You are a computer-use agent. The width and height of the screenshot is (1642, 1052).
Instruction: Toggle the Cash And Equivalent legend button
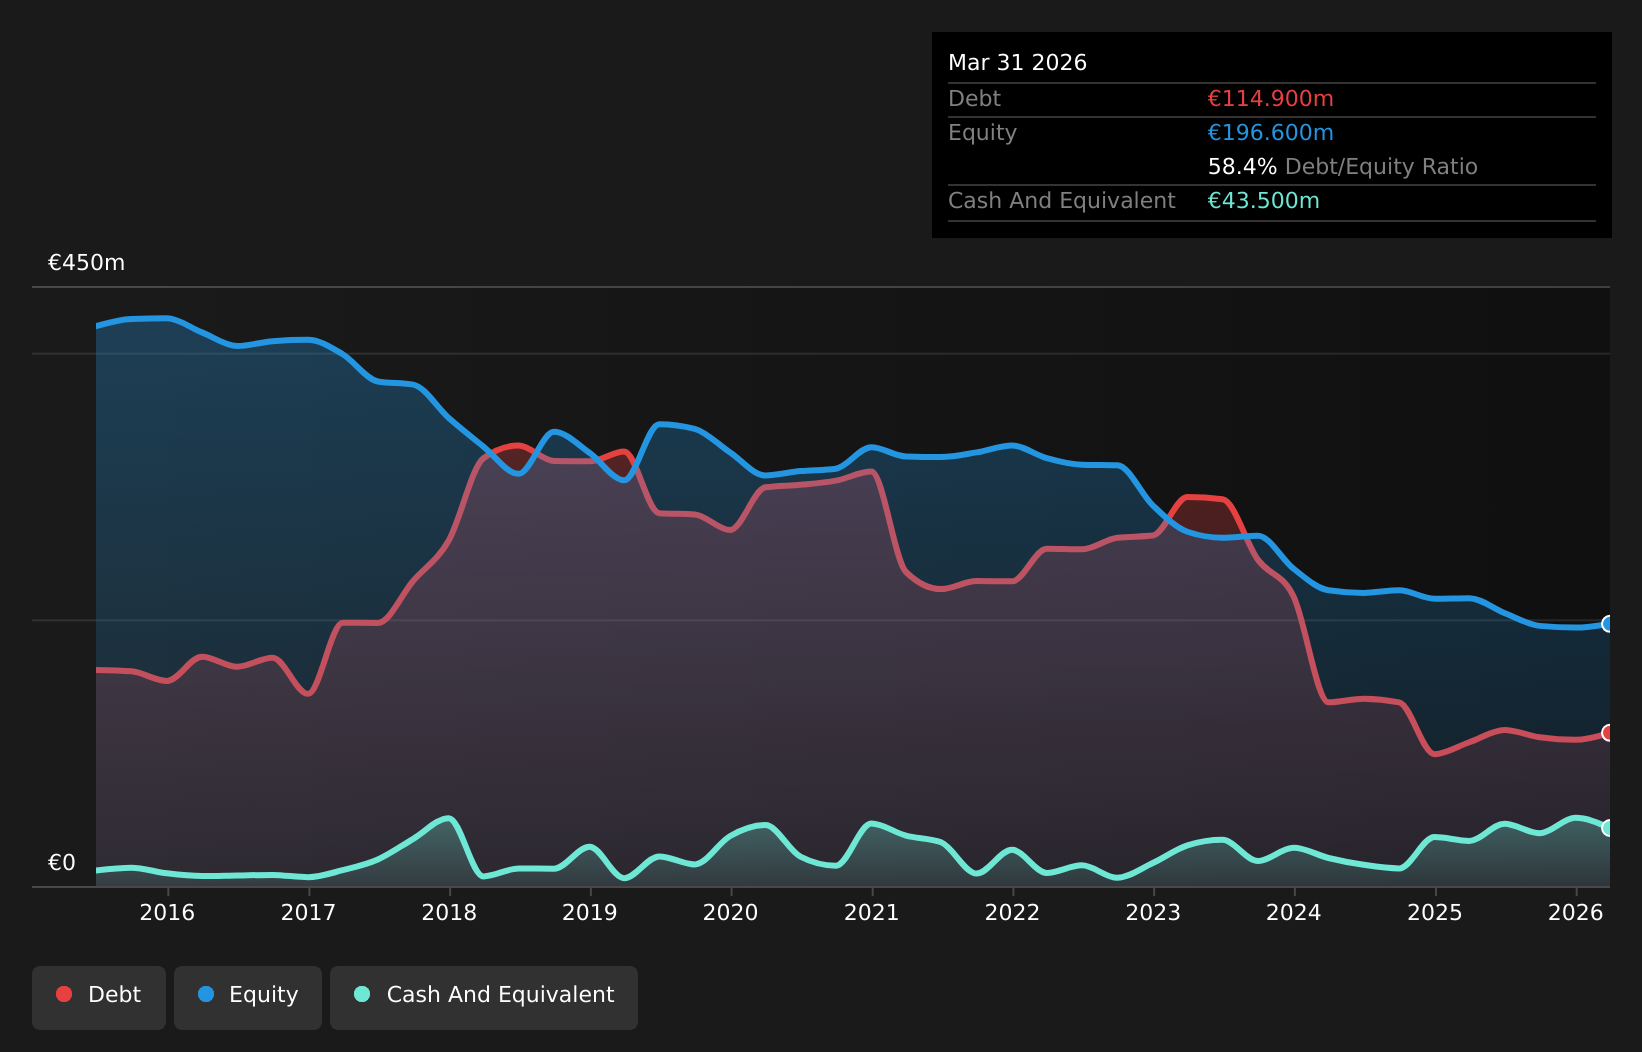484,997
